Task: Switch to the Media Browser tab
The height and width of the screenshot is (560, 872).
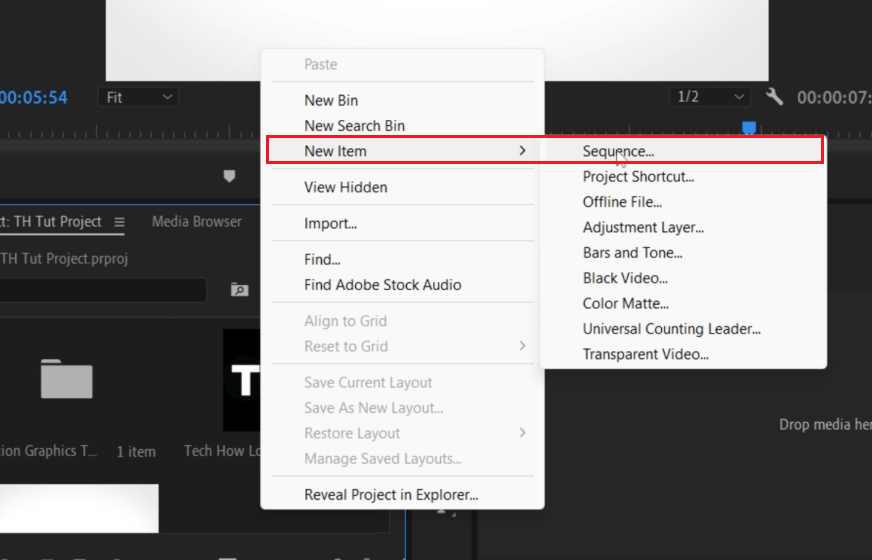Action: (196, 222)
